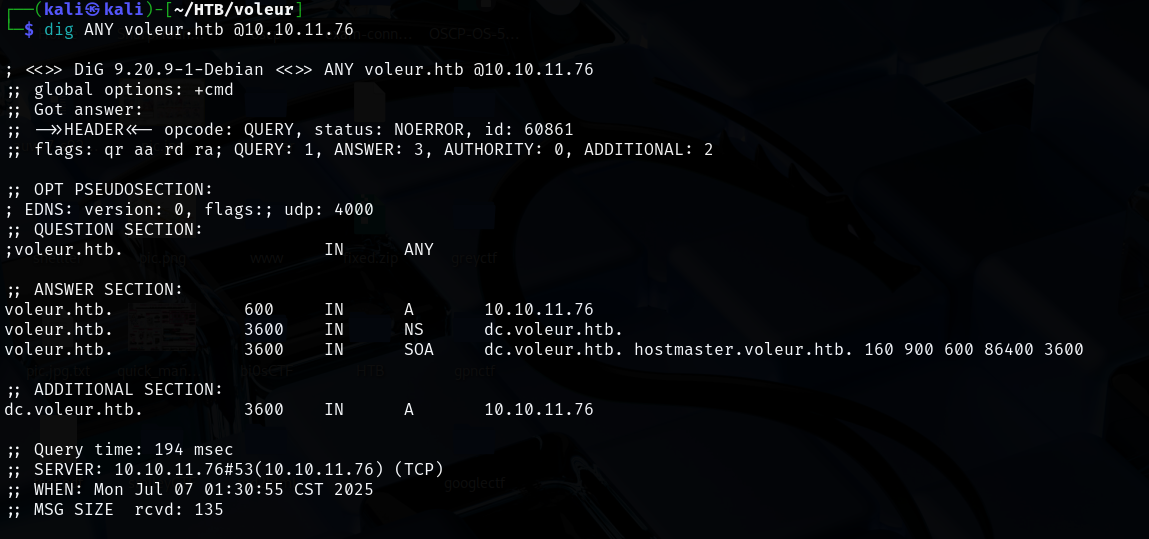
Task: Click the 600 TTL value
Action: (258, 310)
